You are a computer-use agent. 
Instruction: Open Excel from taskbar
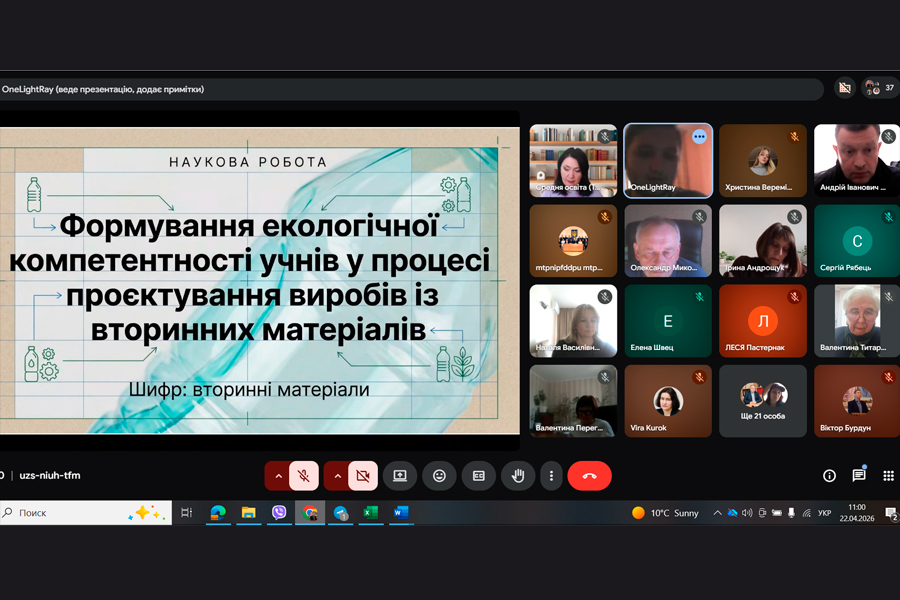[371, 513]
